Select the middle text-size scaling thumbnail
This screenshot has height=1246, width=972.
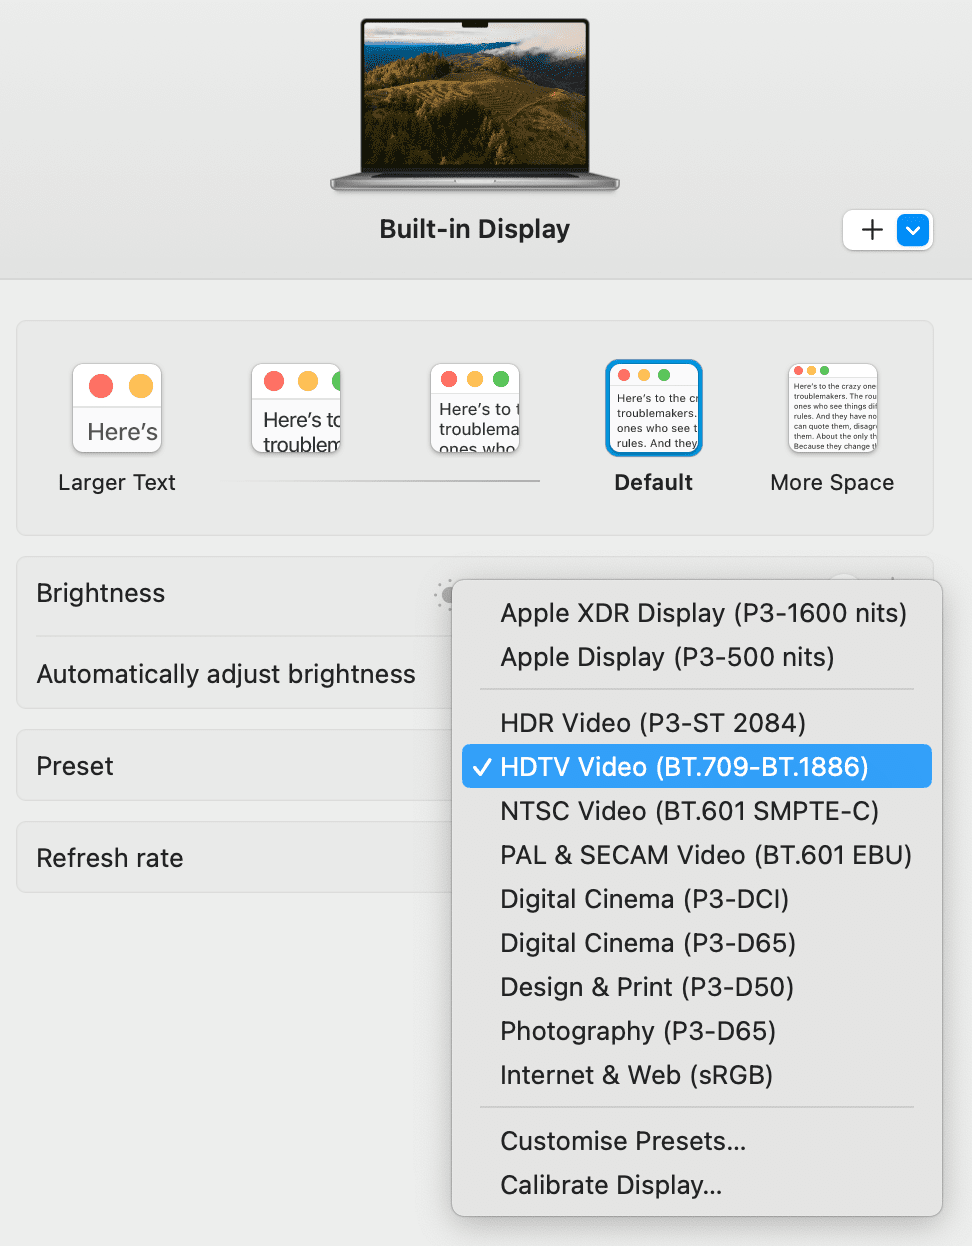(475, 408)
